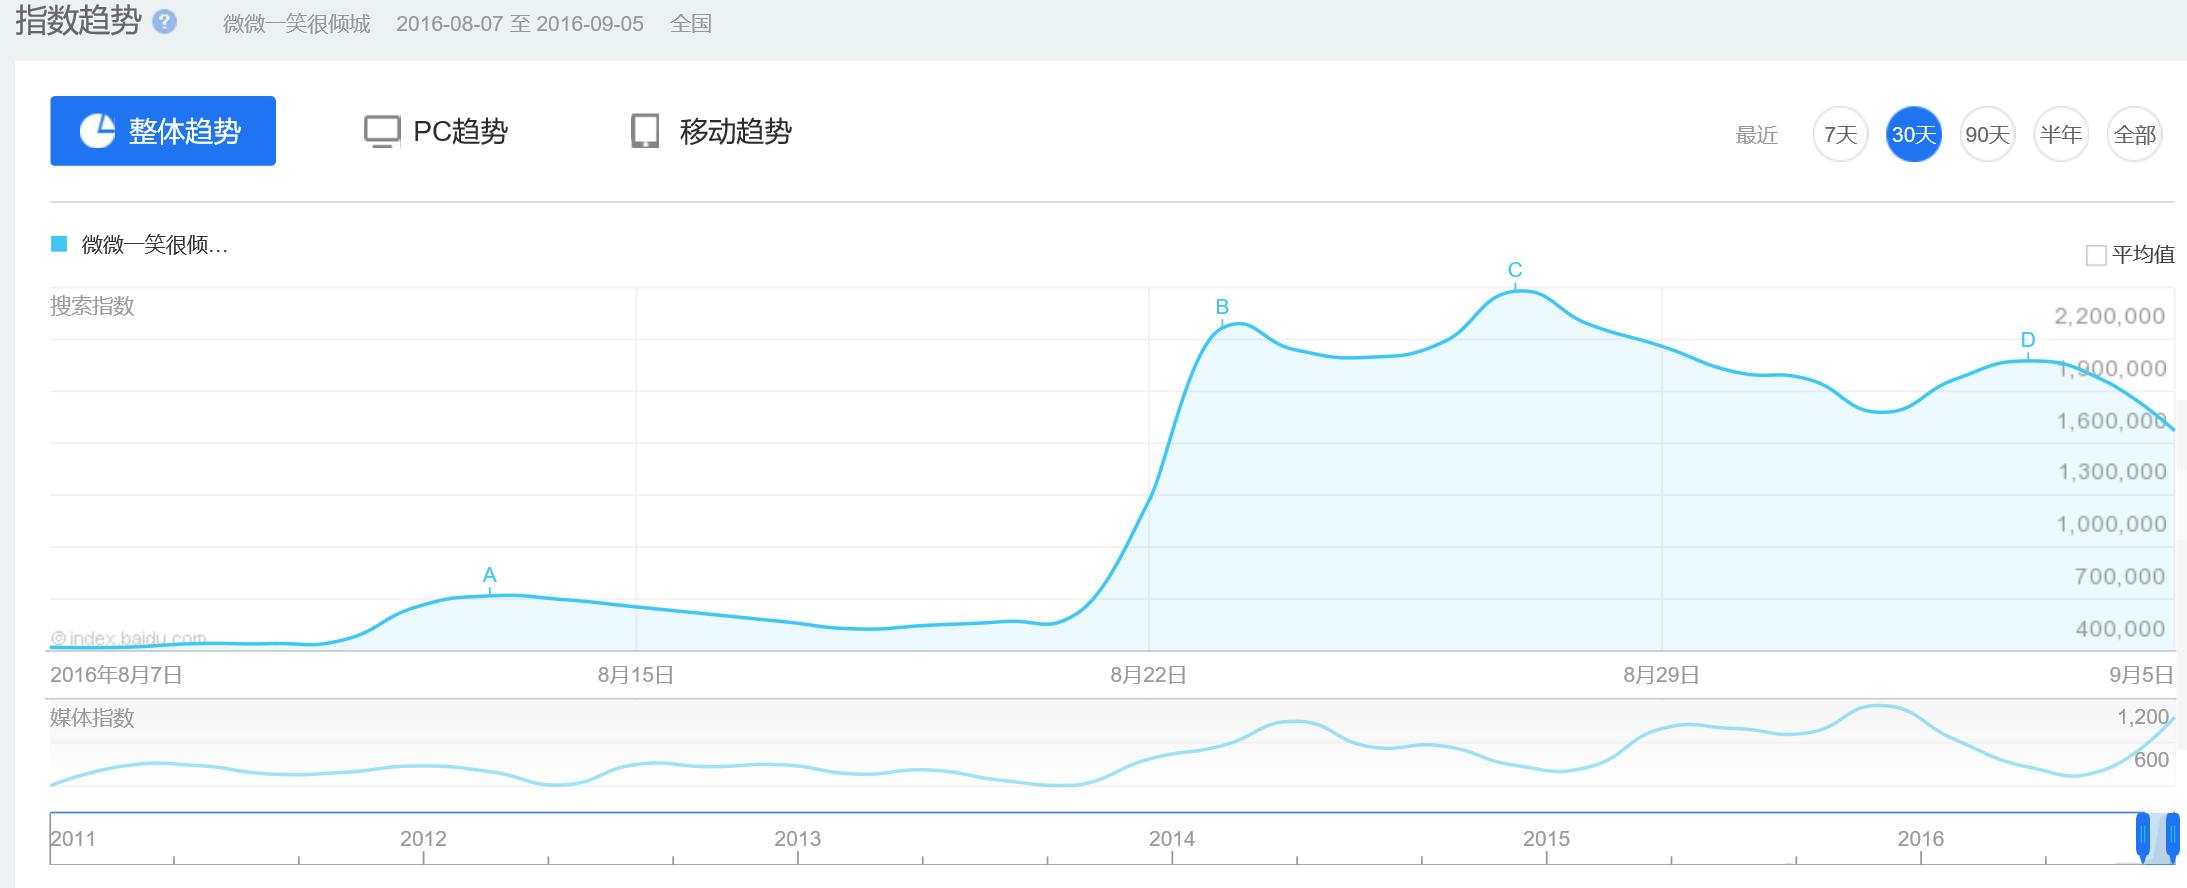Select the 半年 time range

pos(2060,134)
